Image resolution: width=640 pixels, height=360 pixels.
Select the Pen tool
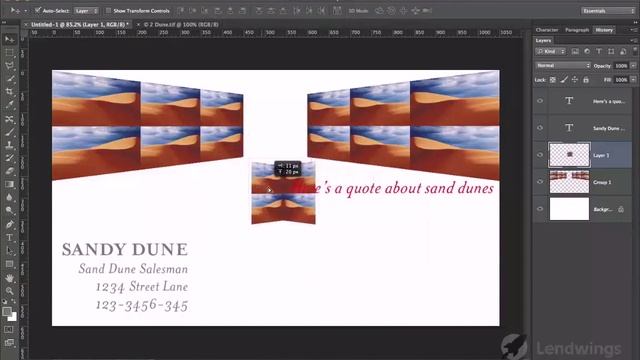[x=9, y=224]
